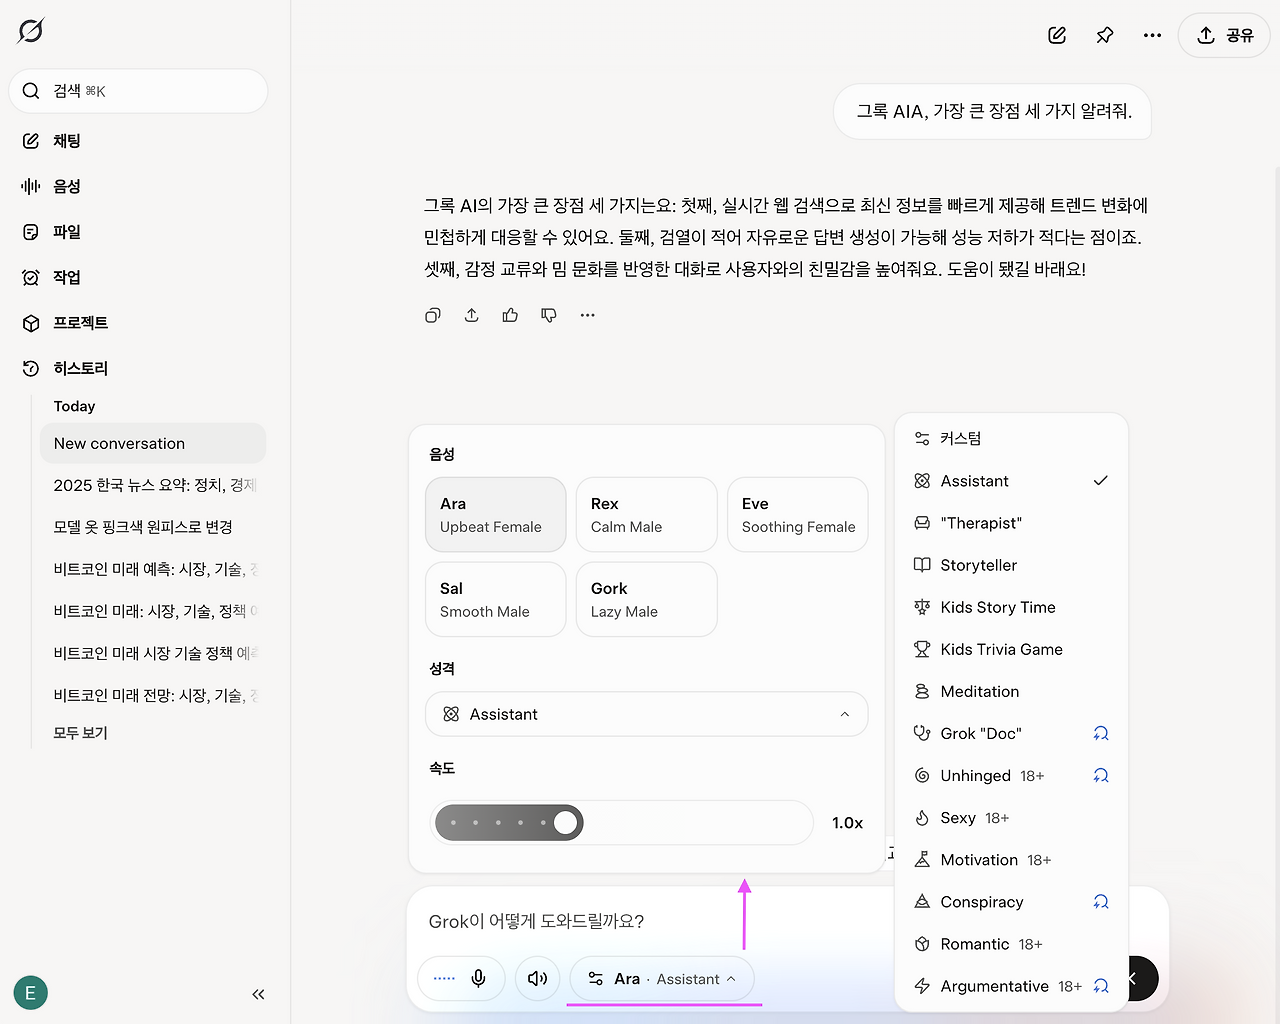Click the Grok logo icon

tap(31, 31)
